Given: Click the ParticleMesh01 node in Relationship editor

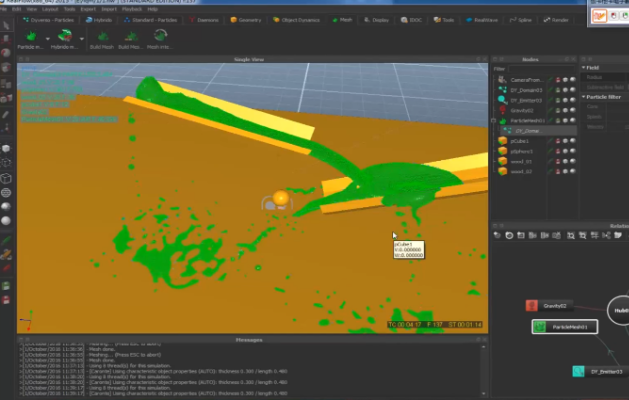Looking at the screenshot, I should [564, 327].
